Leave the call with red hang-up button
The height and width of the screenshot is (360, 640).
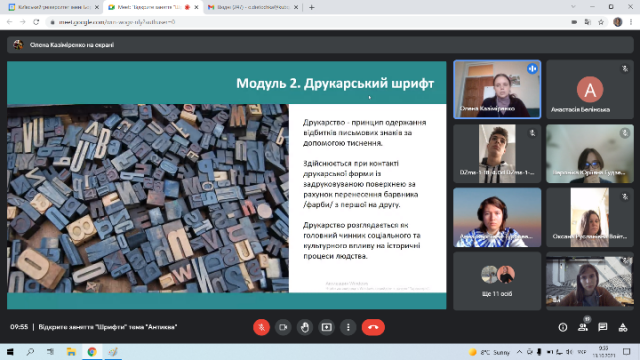[373, 327]
